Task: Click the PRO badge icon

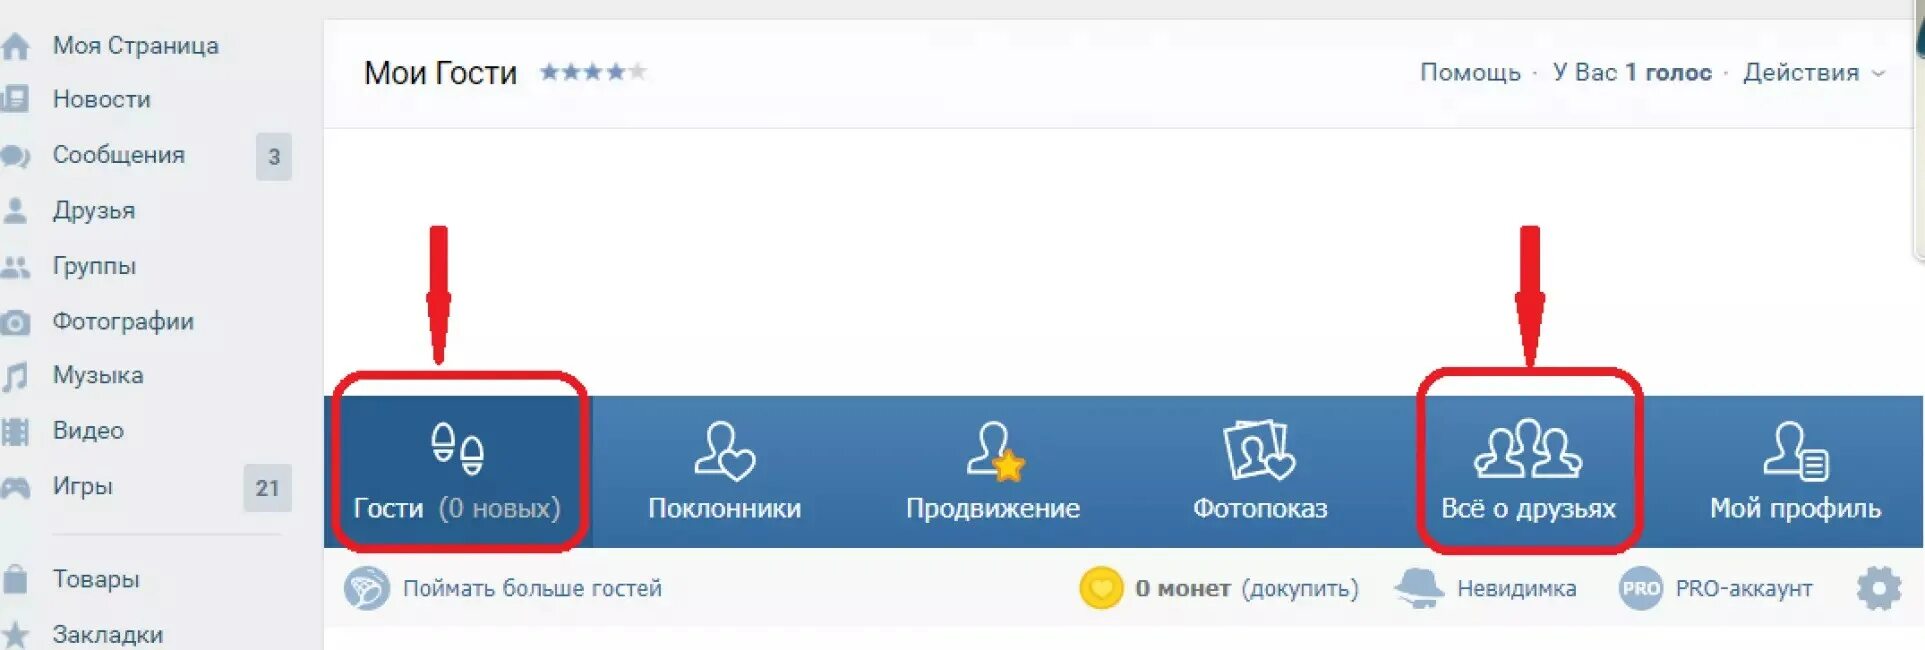Action: click(x=1640, y=588)
